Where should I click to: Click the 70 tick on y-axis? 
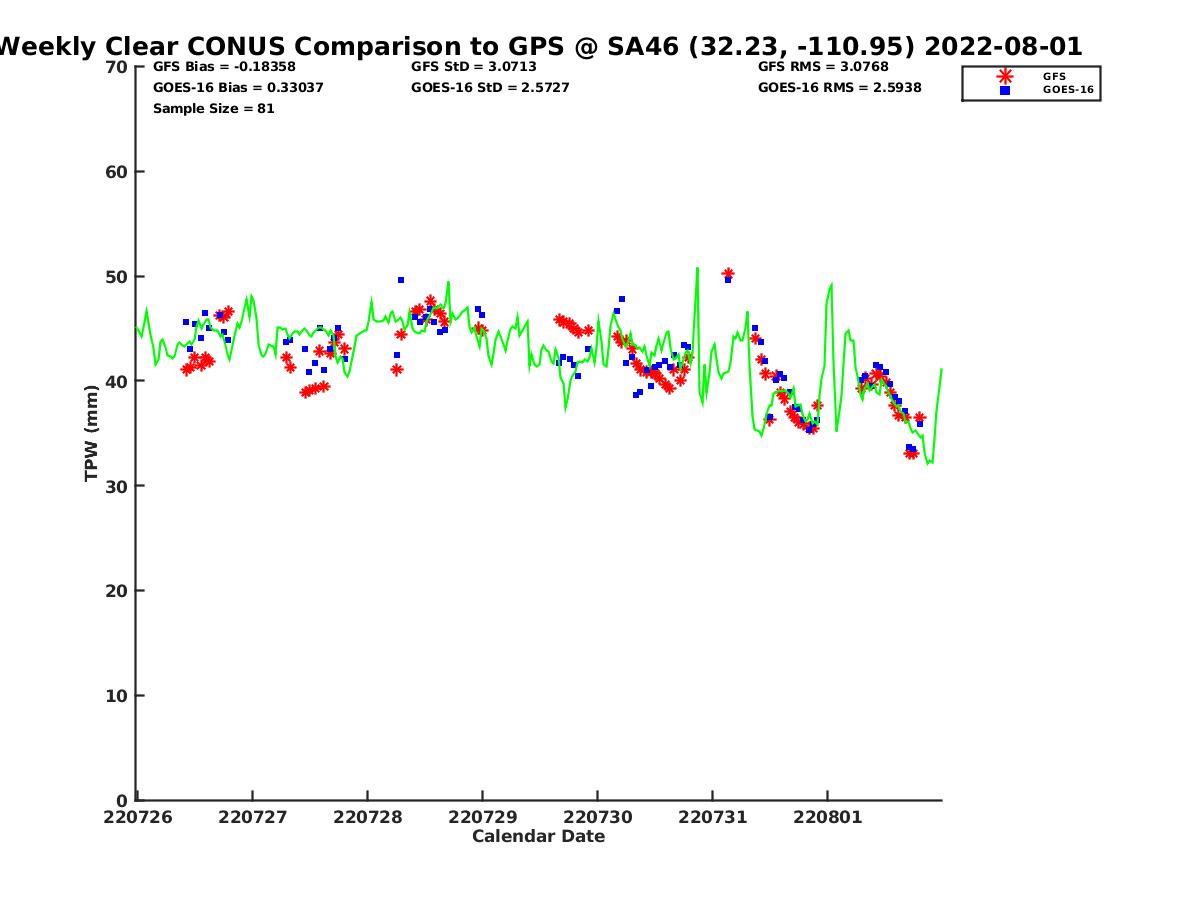coord(117,67)
